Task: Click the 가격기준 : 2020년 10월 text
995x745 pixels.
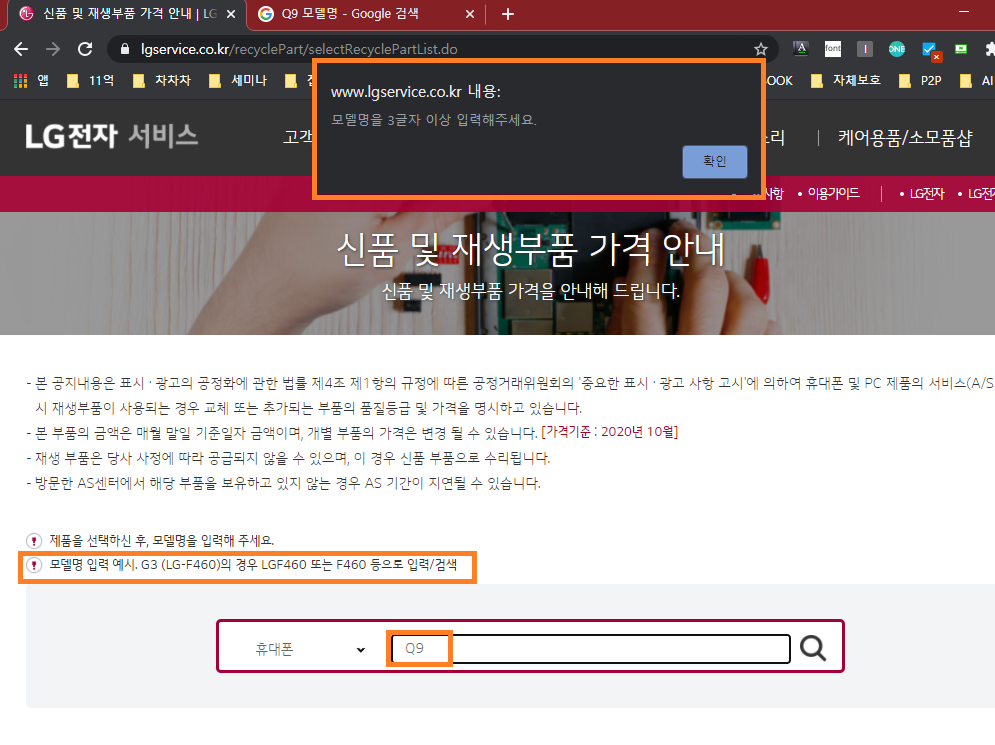Action: 609,432
